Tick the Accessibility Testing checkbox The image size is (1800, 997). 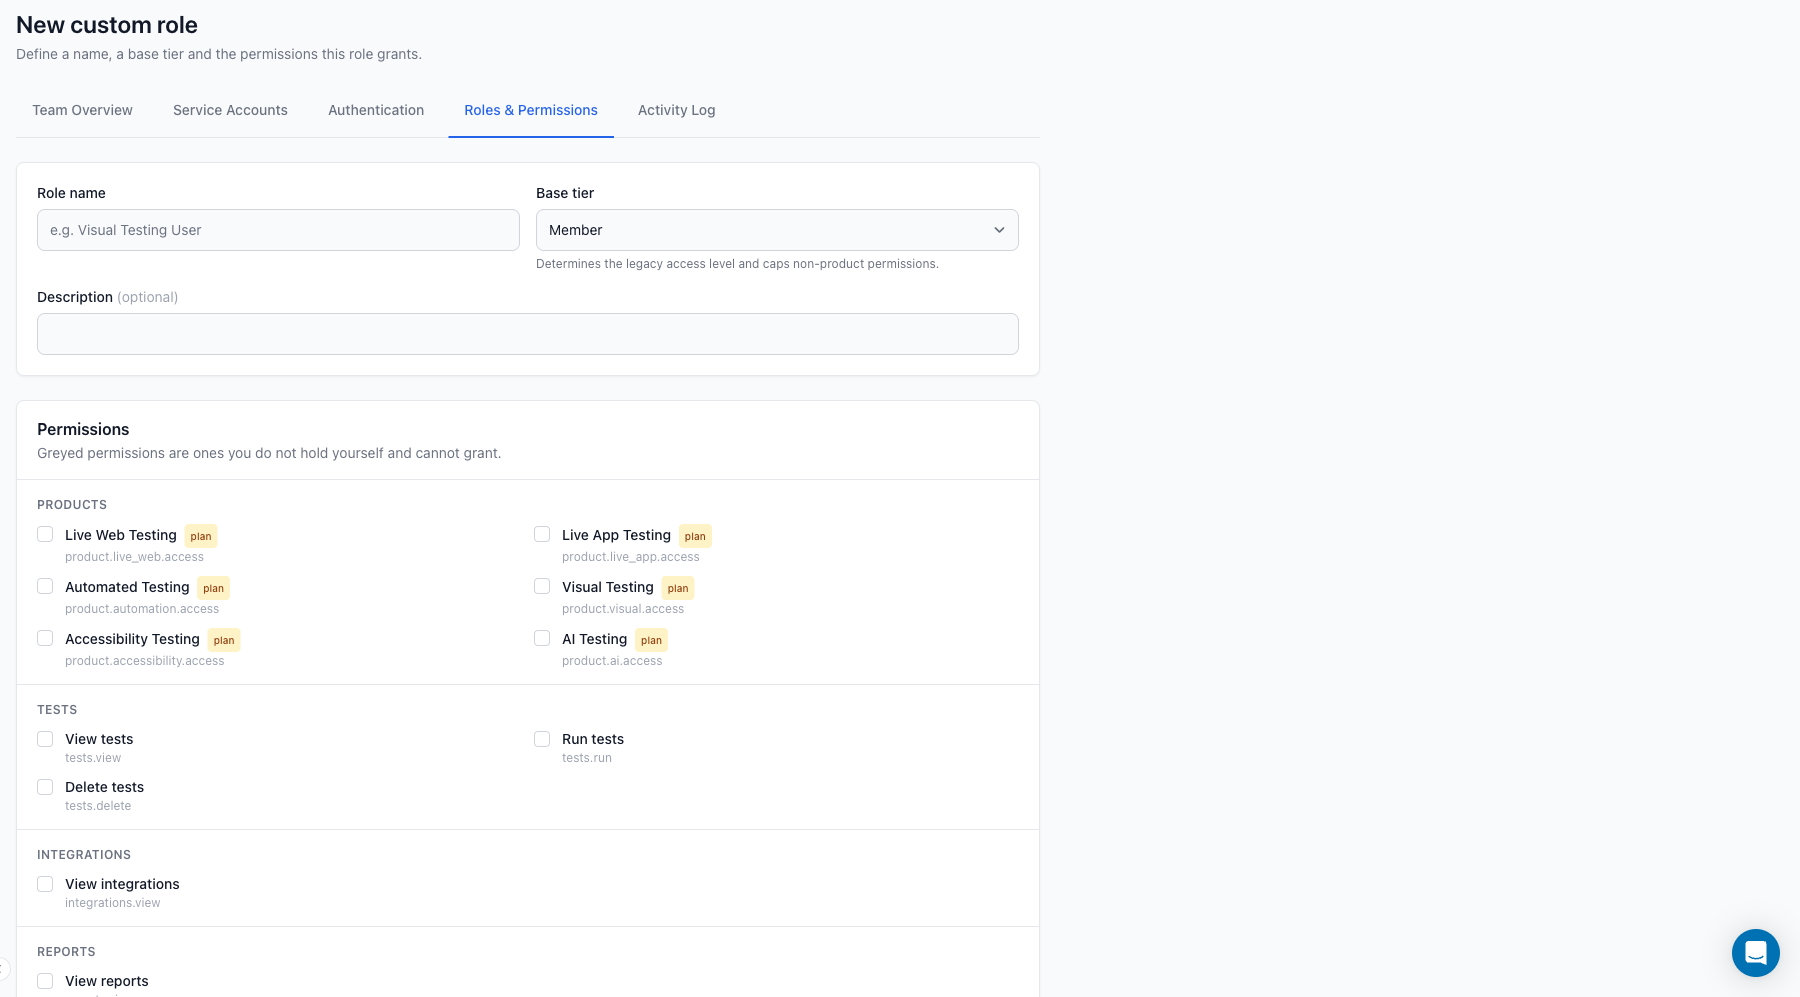[x=45, y=638]
